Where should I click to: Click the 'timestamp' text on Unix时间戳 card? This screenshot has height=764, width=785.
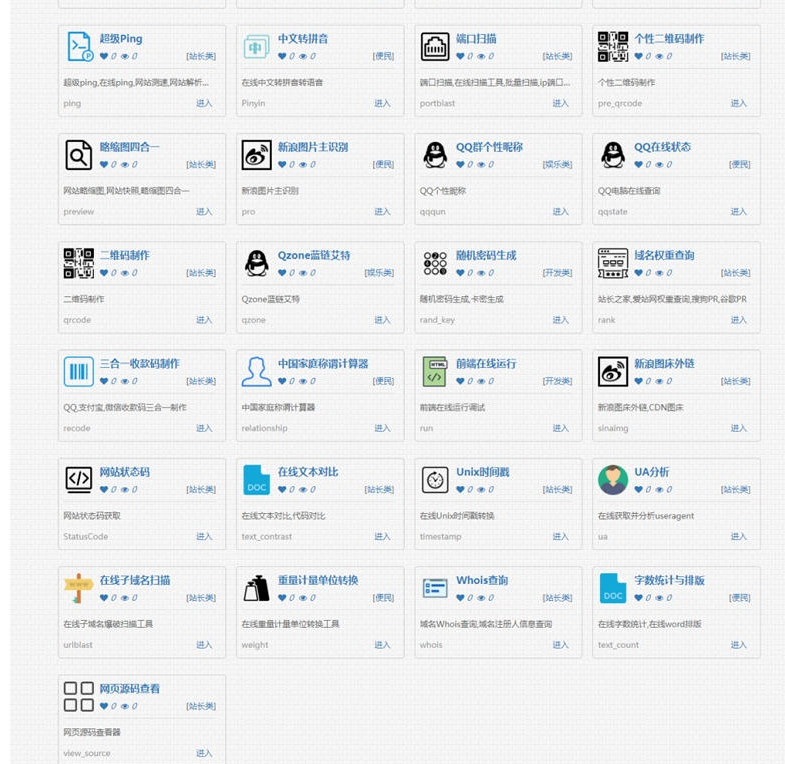coord(441,537)
